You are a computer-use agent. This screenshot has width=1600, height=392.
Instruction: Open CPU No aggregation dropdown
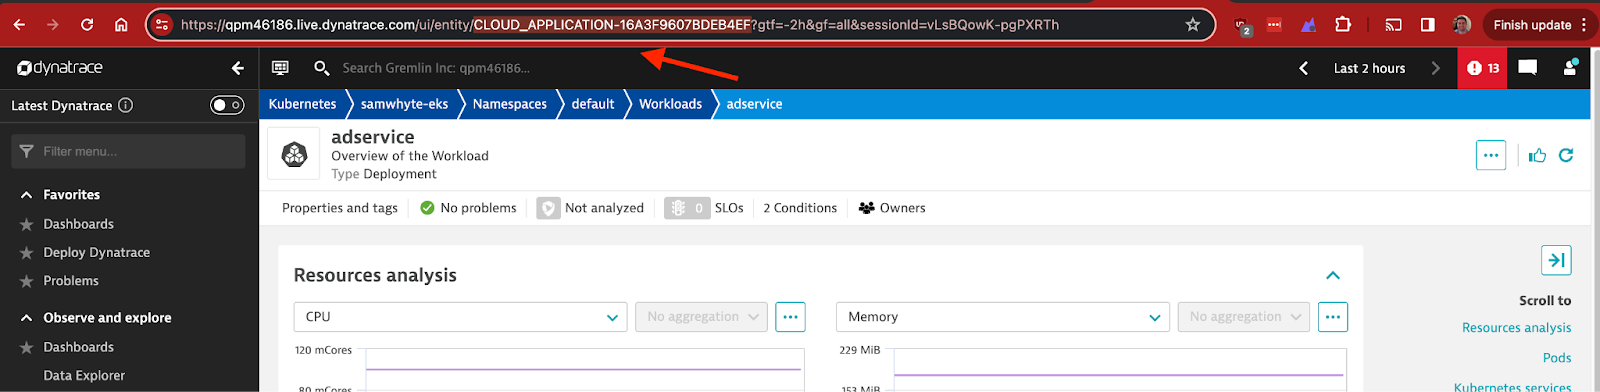702,317
